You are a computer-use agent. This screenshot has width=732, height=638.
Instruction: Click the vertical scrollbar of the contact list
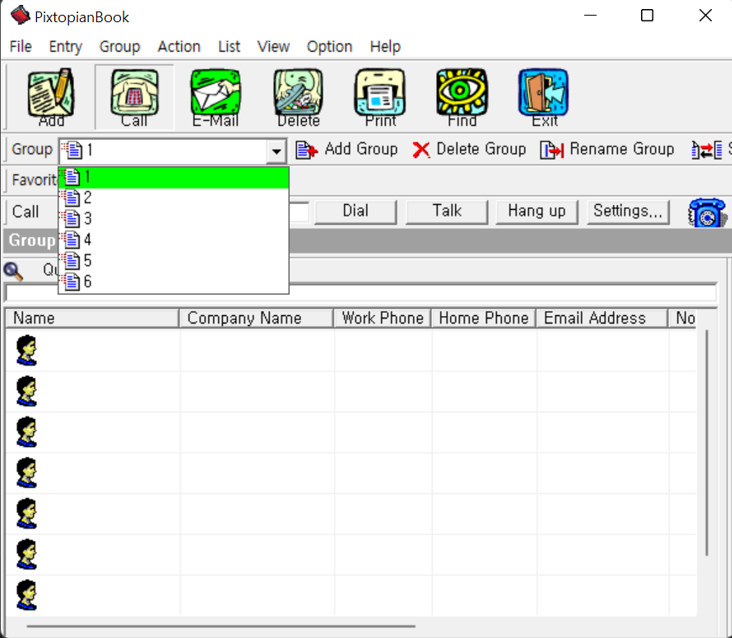pyautogui.click(x=707, y=442)
